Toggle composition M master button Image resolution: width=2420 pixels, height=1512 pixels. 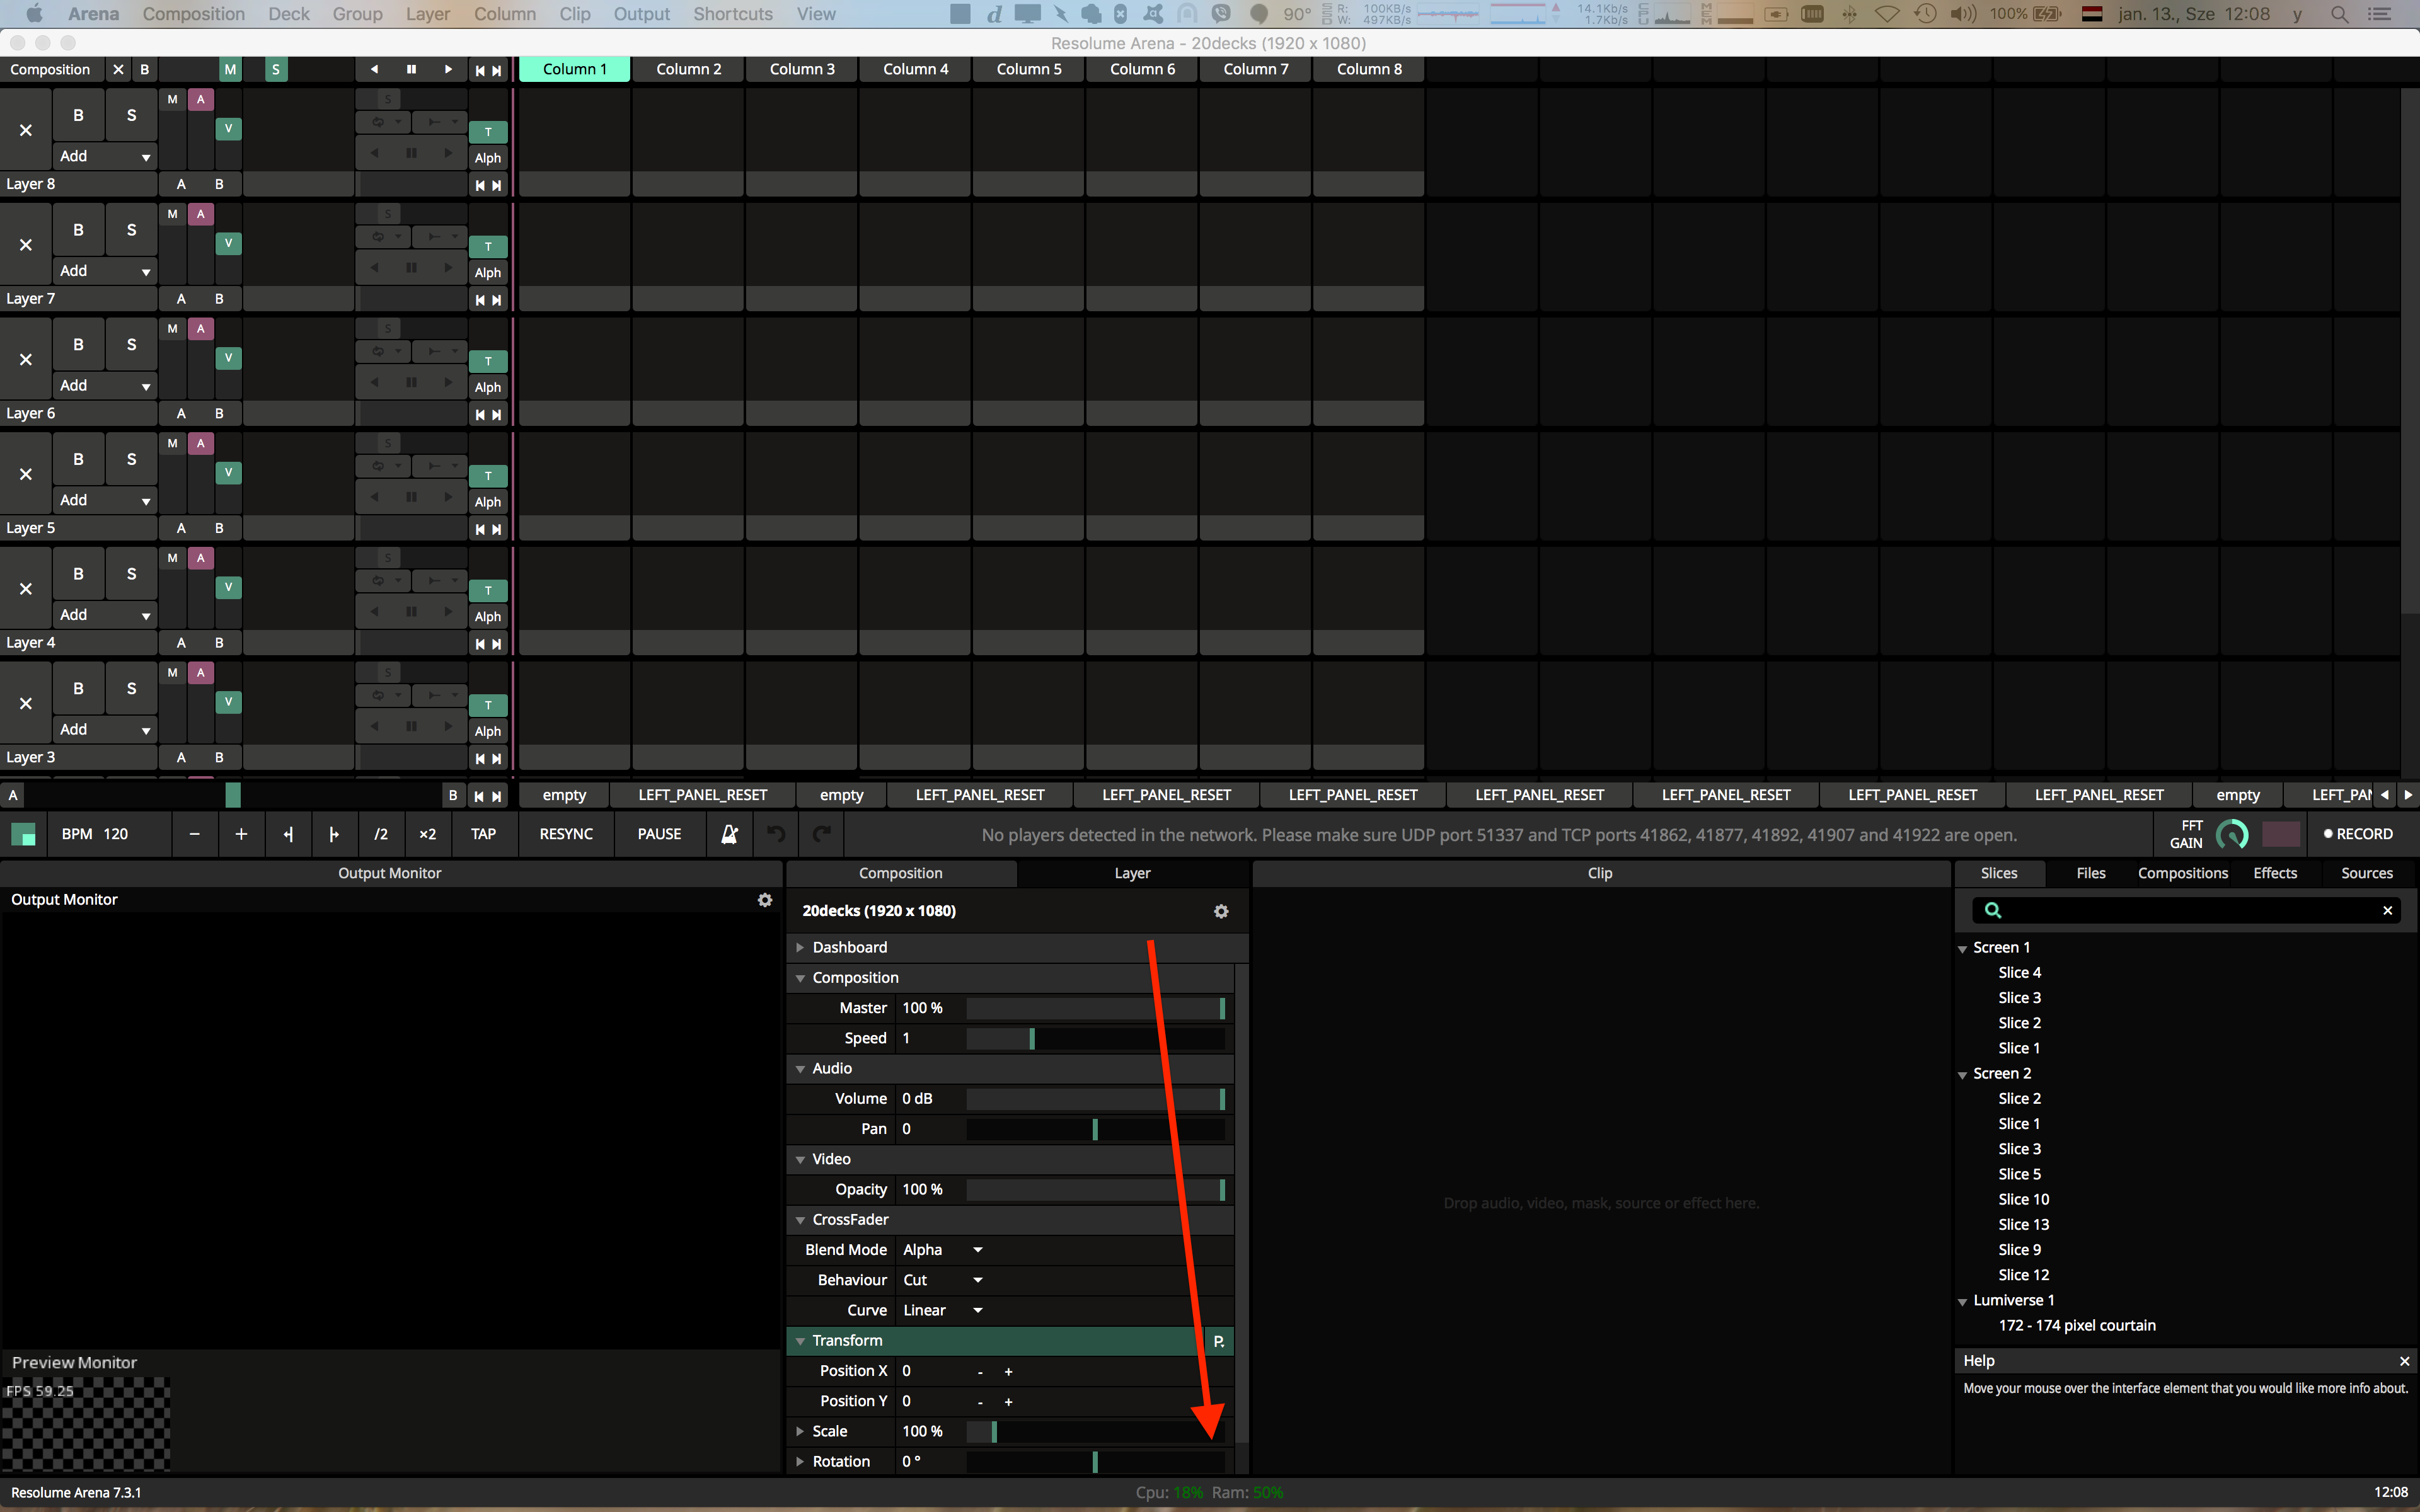pos(231,69)
